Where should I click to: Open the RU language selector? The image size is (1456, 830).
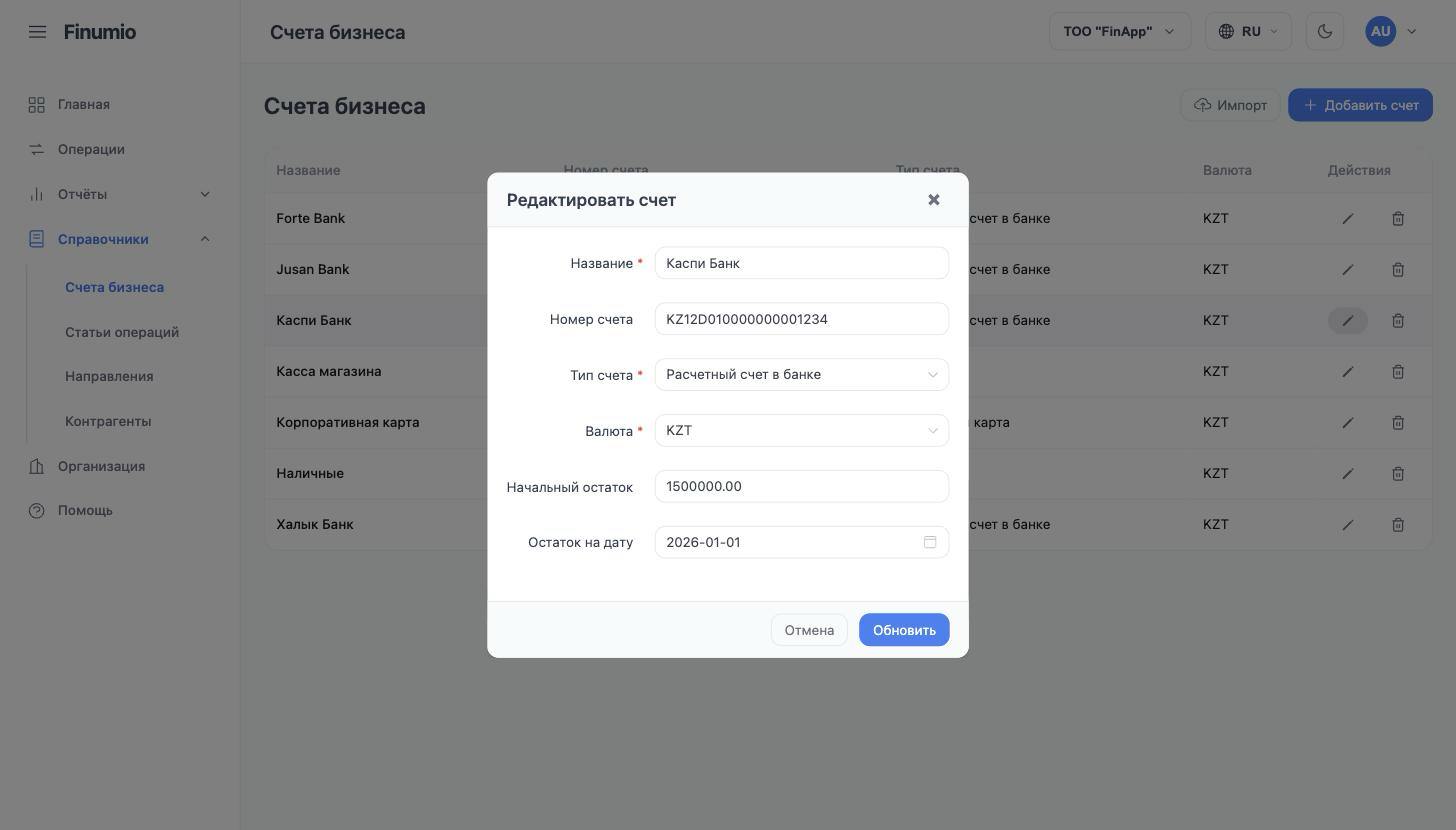click(1249, 31)
